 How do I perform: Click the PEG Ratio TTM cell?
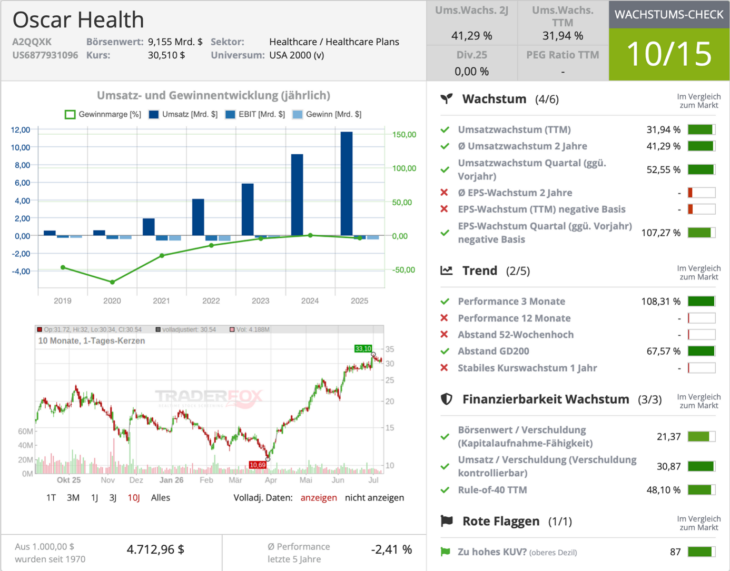tap(562, 63)
